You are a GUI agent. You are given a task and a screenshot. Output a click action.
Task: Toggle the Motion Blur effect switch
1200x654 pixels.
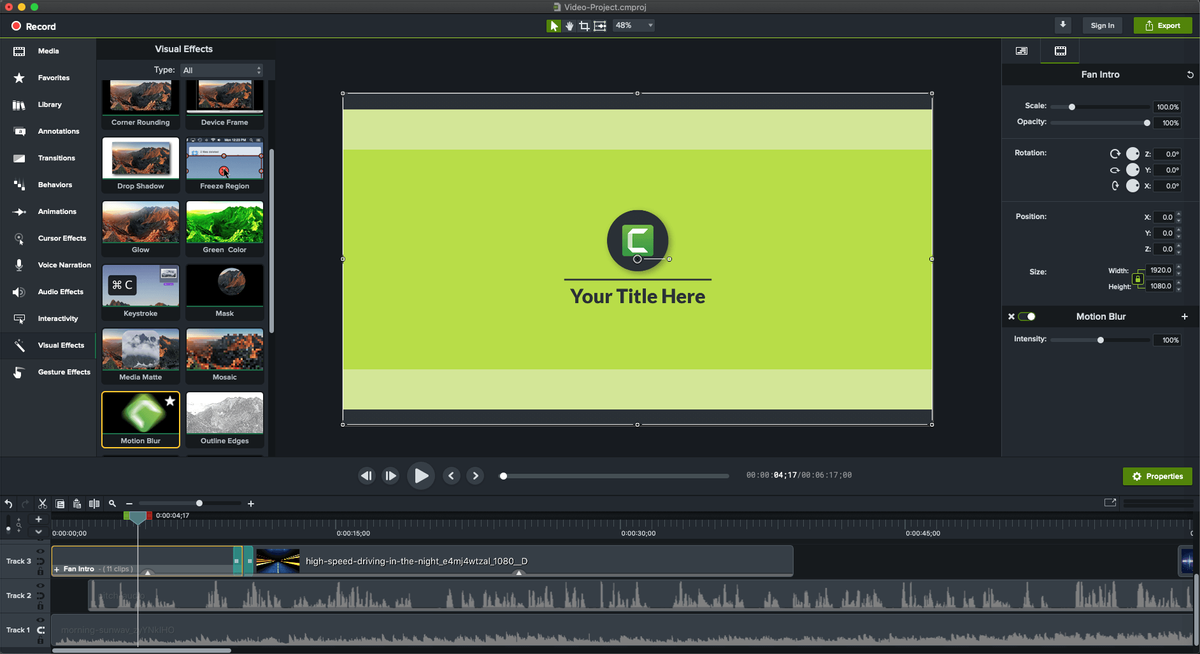tap(1027, 317)
